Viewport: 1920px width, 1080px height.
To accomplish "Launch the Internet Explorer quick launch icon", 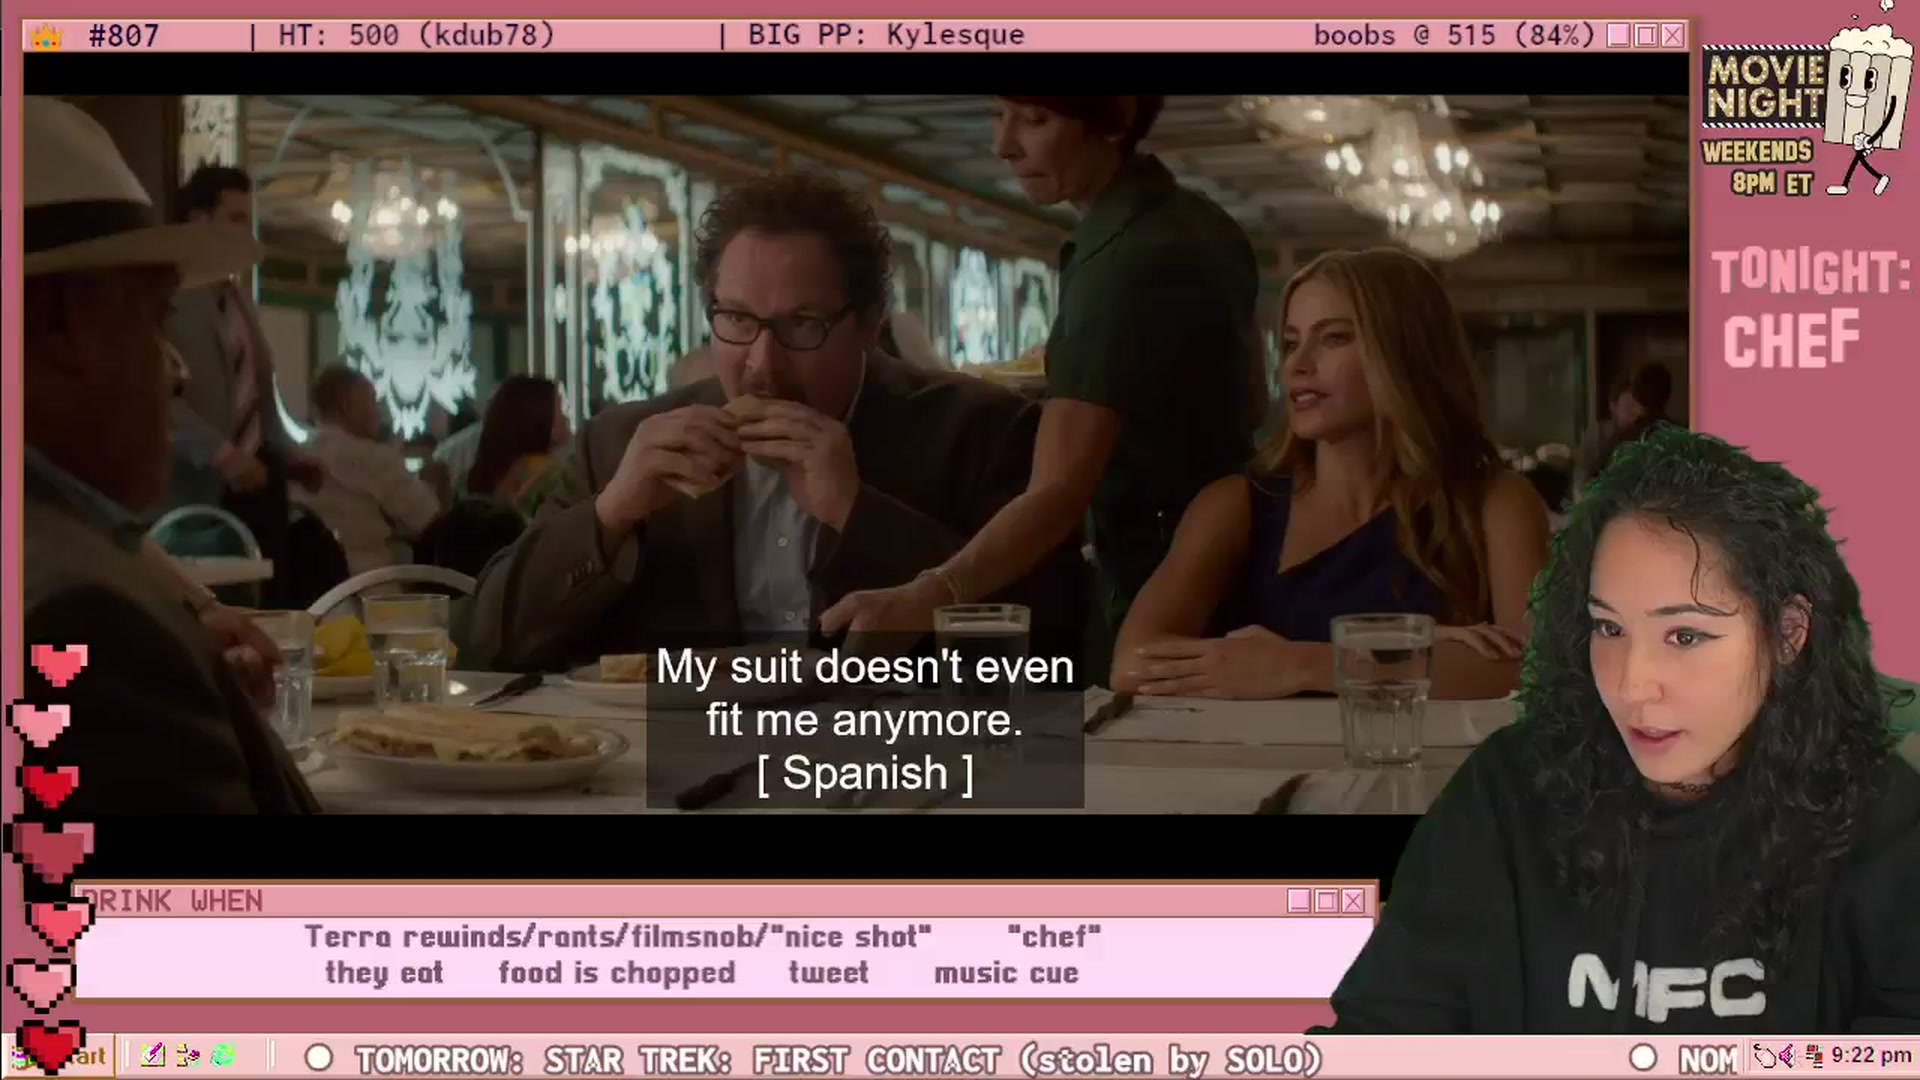I will [223, 1056].
